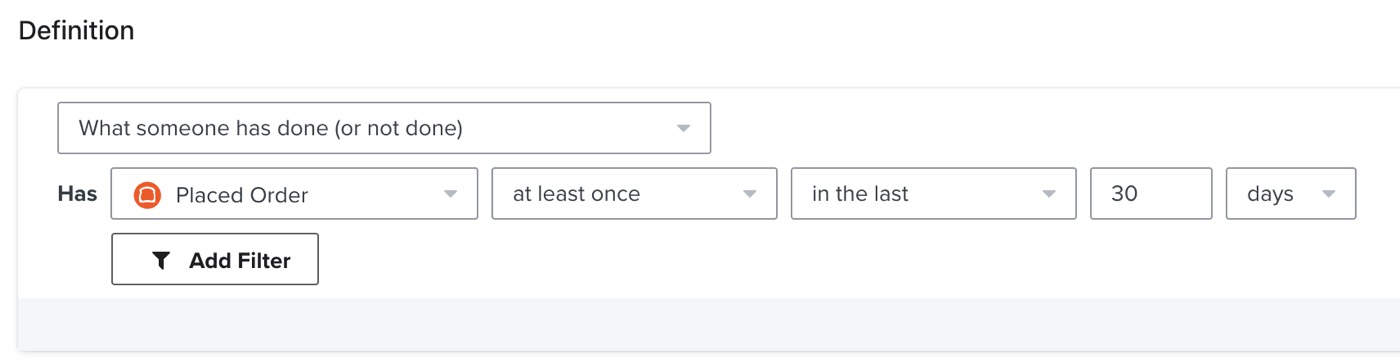
Task: Open "What someone has done" condition dropdown
Action: 384,128
